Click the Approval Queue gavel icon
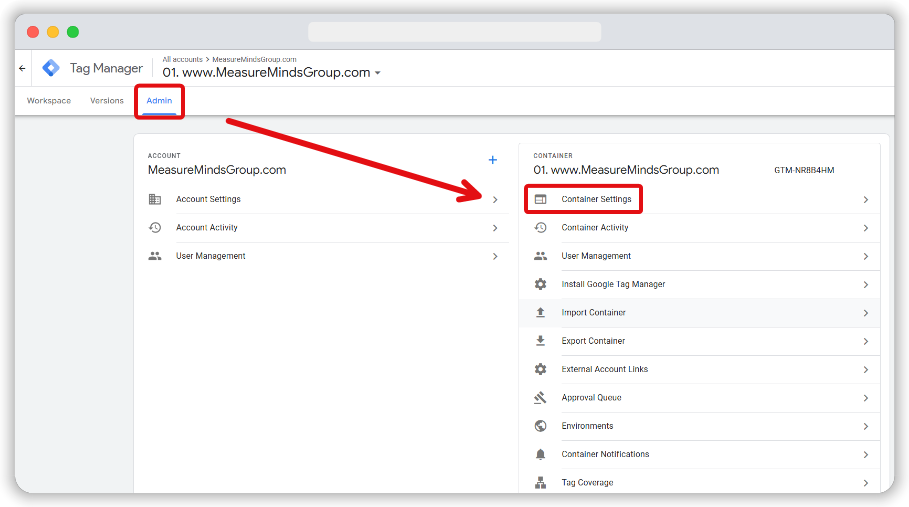Screen dimensions: 909x507 pos(540,397)
